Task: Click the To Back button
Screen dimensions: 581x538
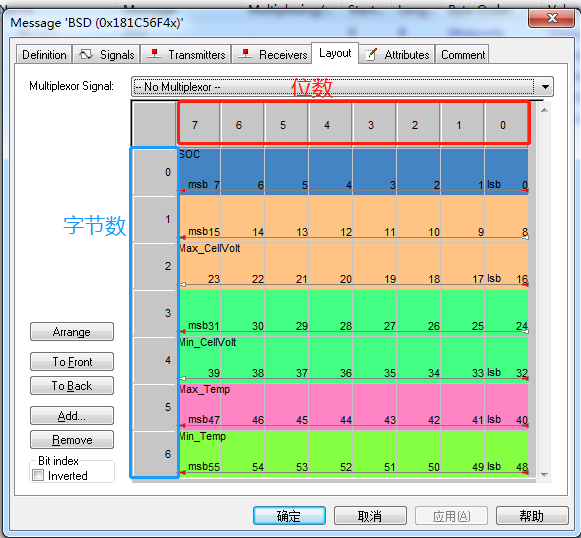Action: [x=72, y=386]
